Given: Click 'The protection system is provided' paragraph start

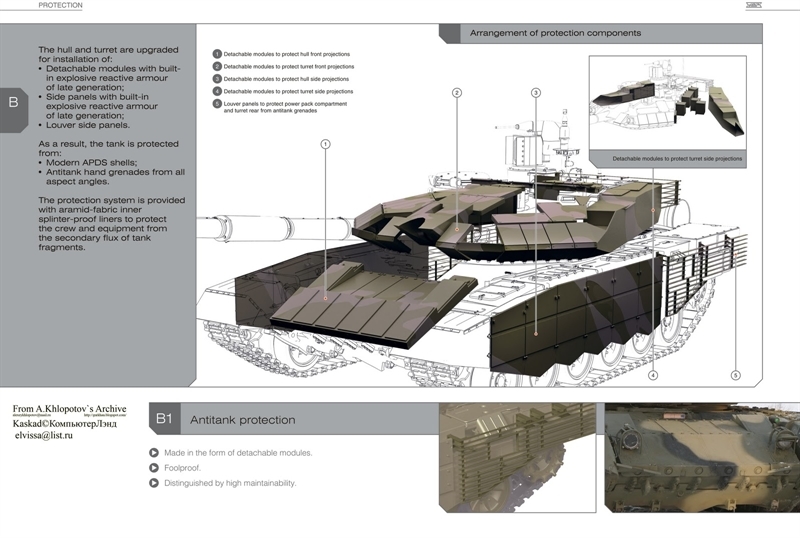Looking at the screenshot, I should [112, 200].
